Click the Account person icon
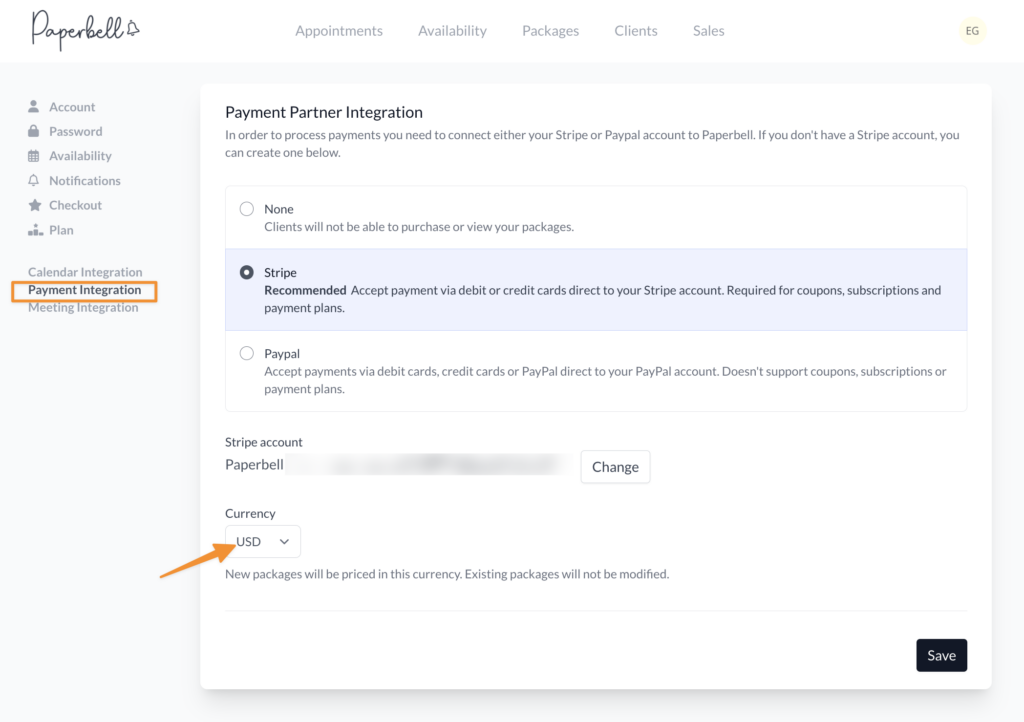1024x722 pixels. click(x=34, y=107)
